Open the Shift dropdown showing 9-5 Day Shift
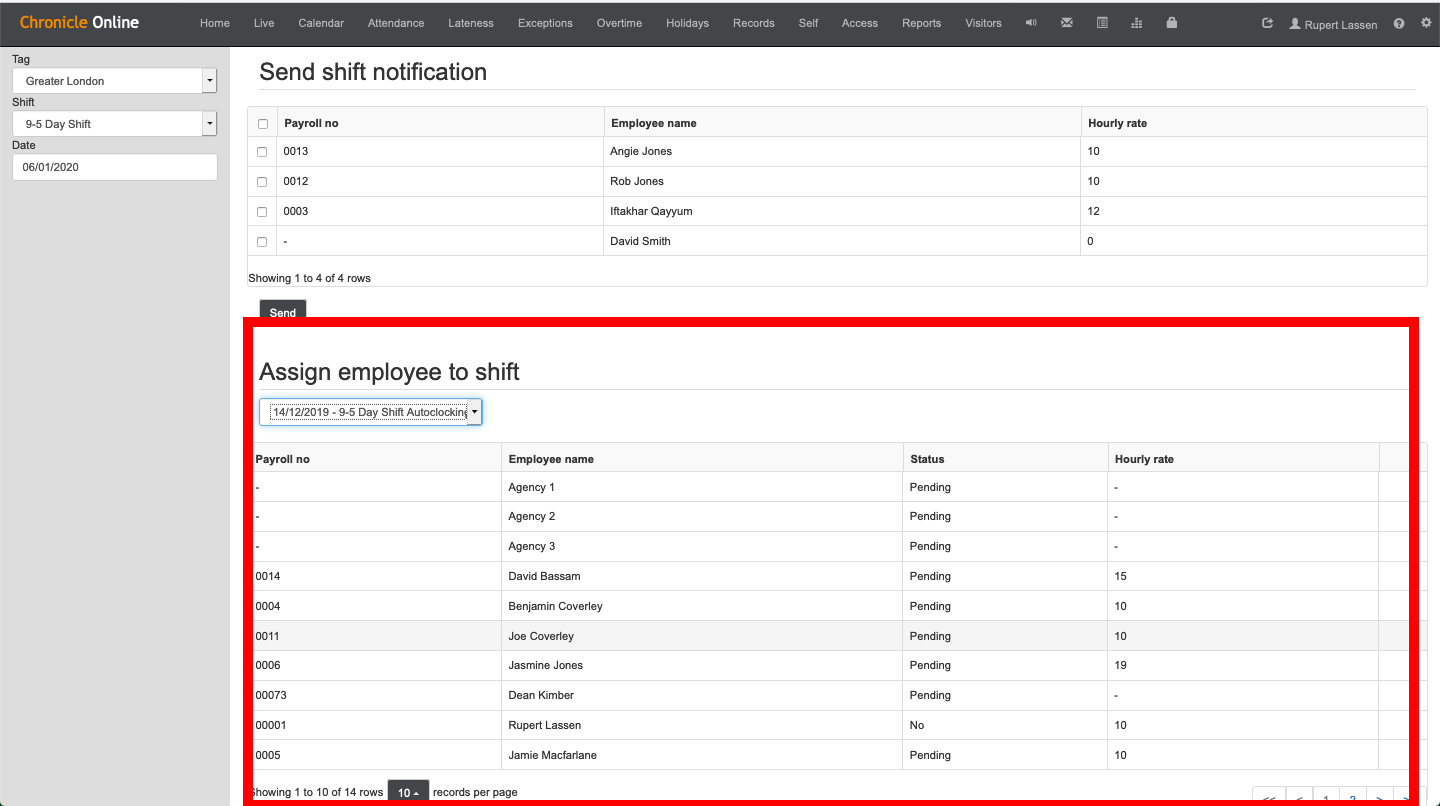 click(115, 124)
